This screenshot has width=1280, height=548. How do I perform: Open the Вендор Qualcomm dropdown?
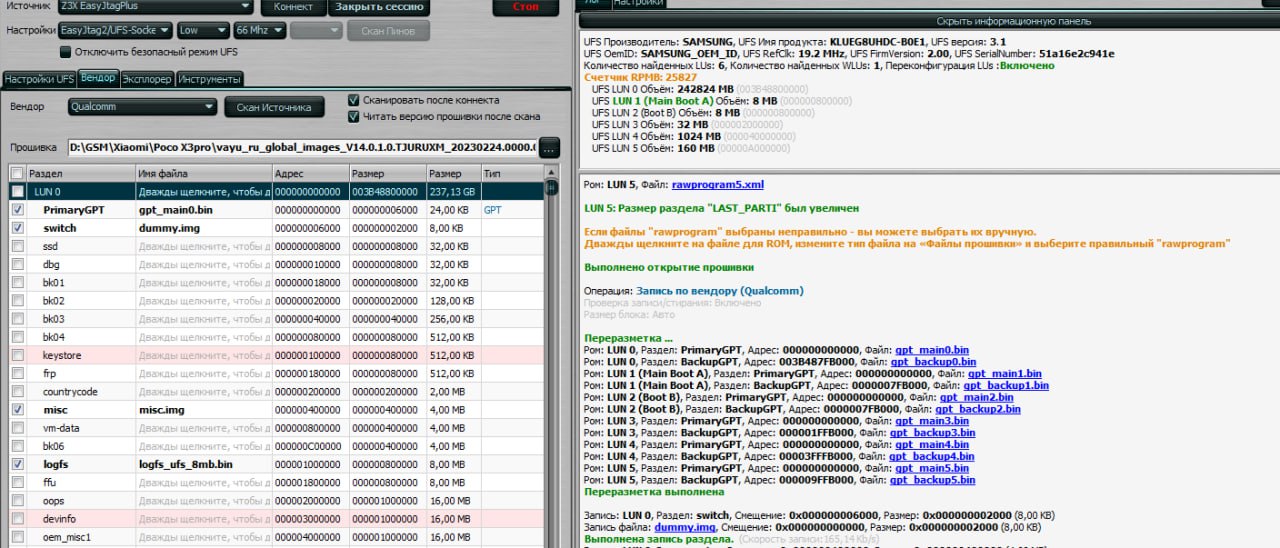point(143,107)
